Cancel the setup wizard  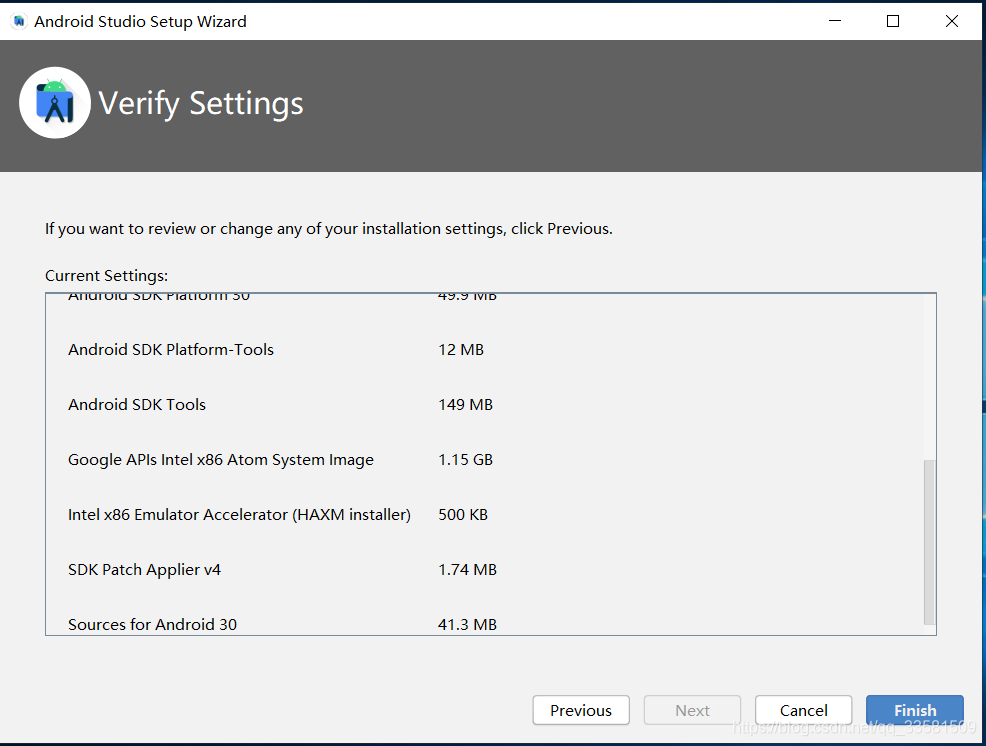pyautogui.click(x=804, y=710)
